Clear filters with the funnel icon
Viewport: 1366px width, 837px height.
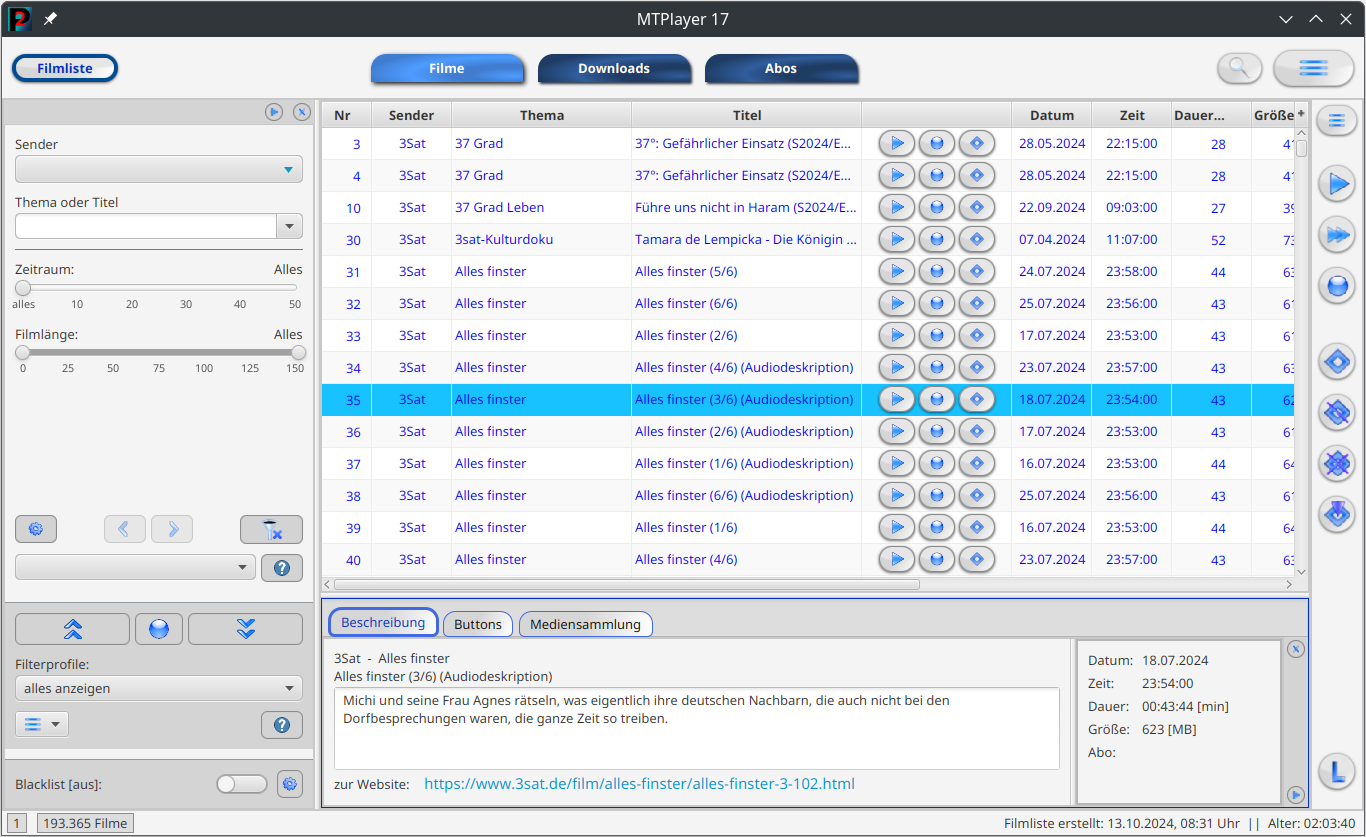point(271,529)
